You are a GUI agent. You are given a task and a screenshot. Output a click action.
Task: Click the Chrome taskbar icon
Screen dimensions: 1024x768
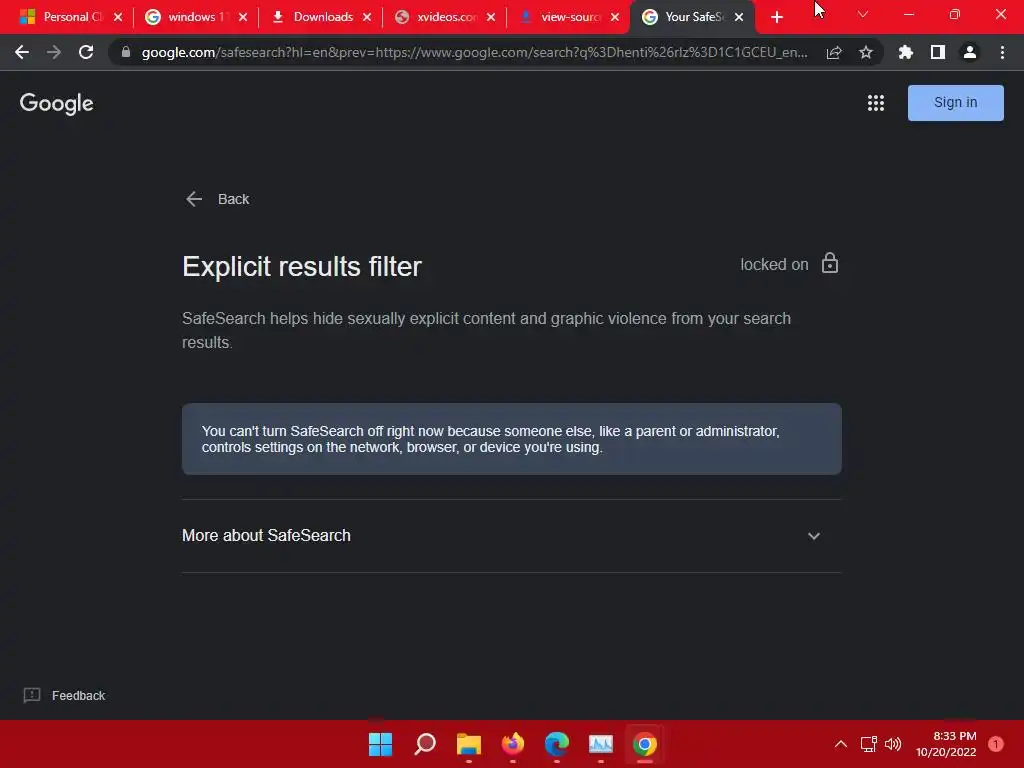(x=645, y=744)
